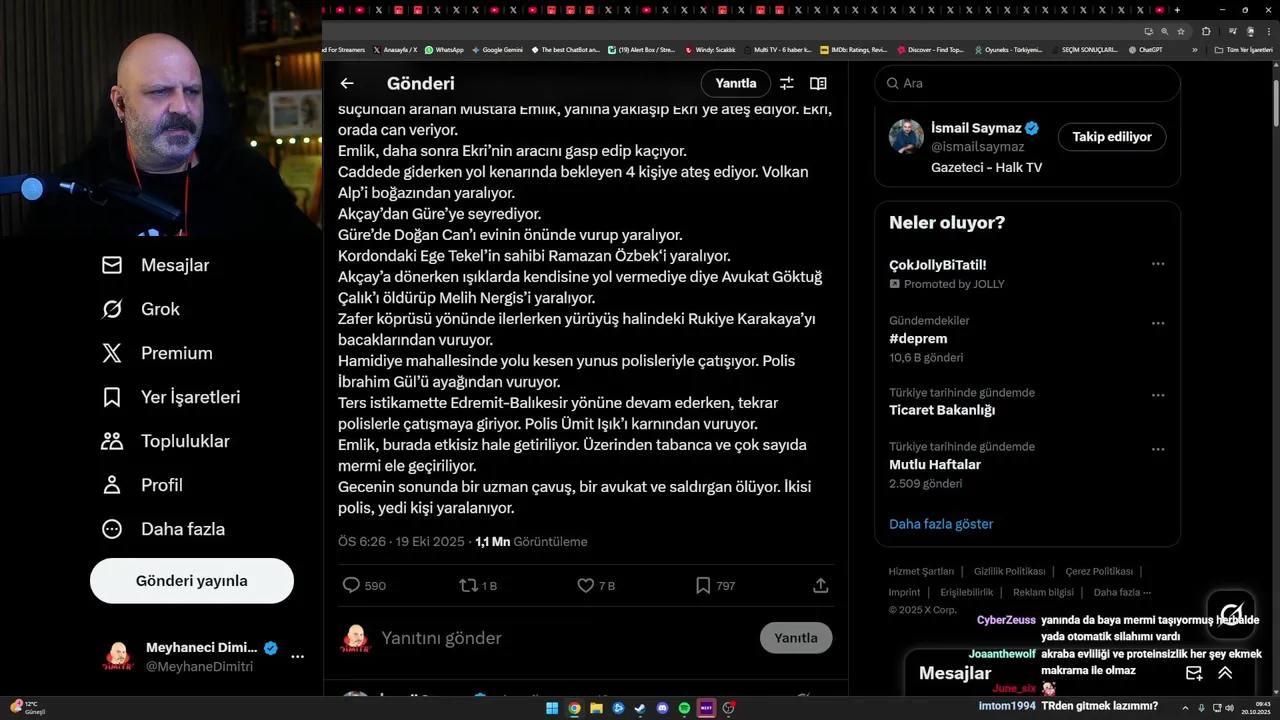
Task: Open the Anasayfa / X bookmark
Action: tap(395, 49)
